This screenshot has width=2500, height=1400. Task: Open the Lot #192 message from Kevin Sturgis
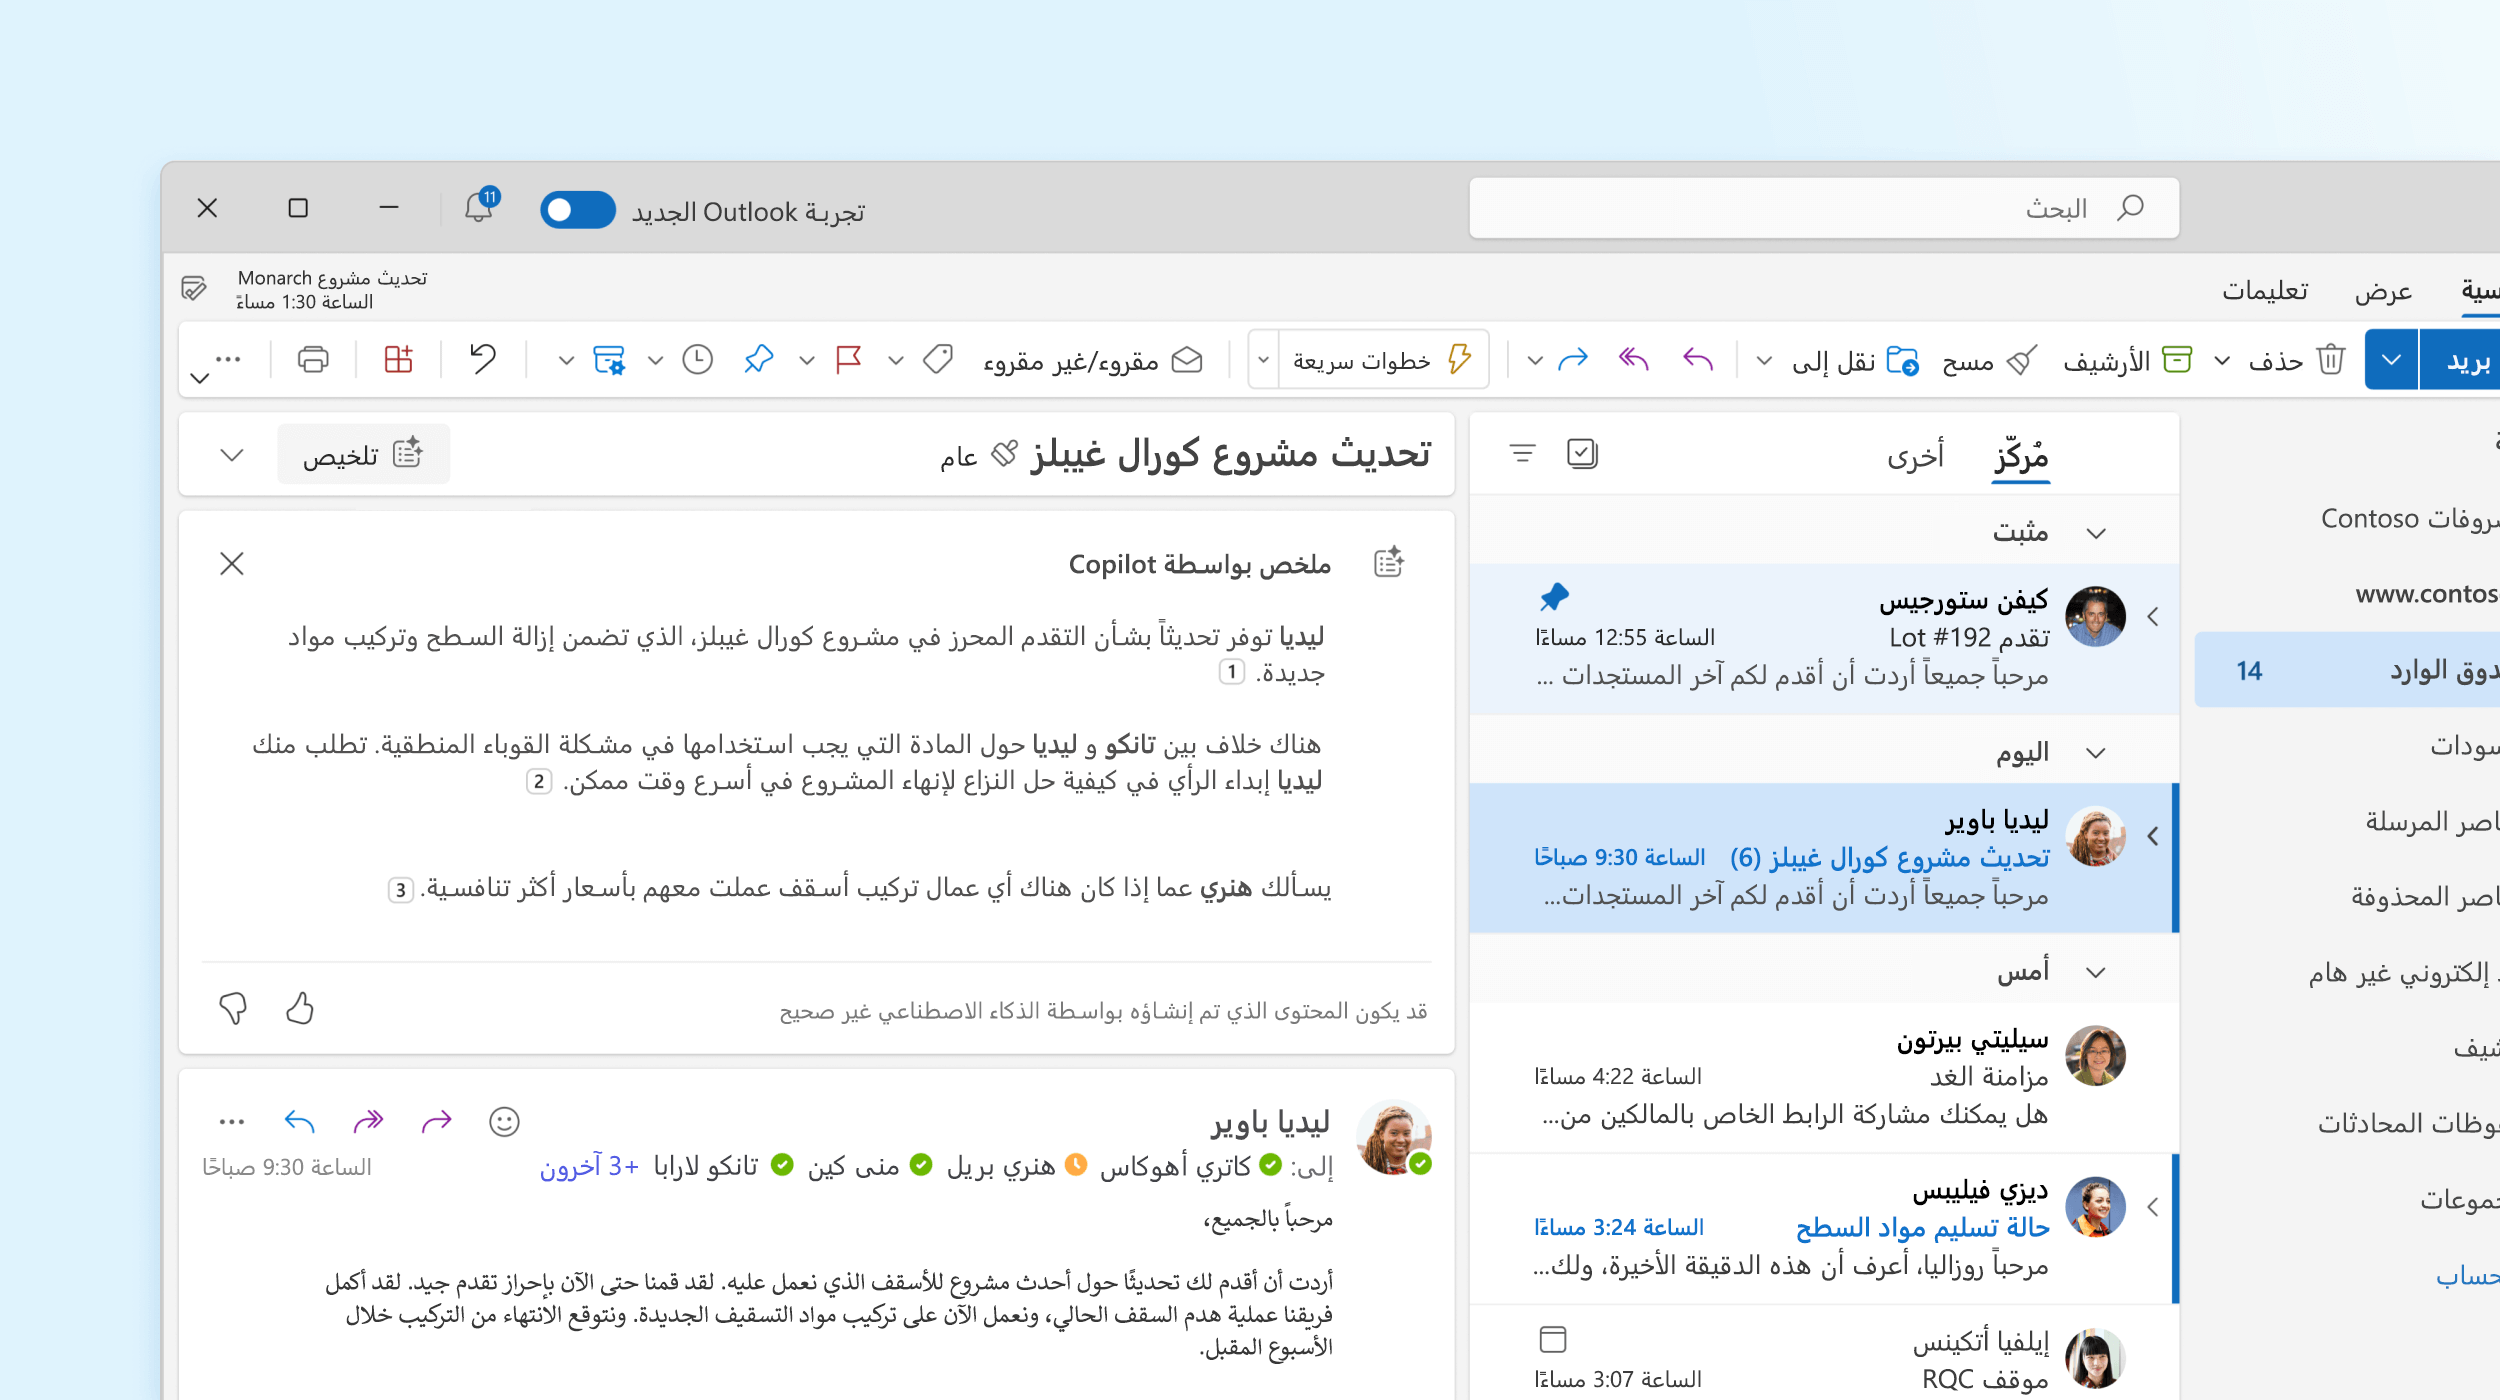[x=1824, y=638]
